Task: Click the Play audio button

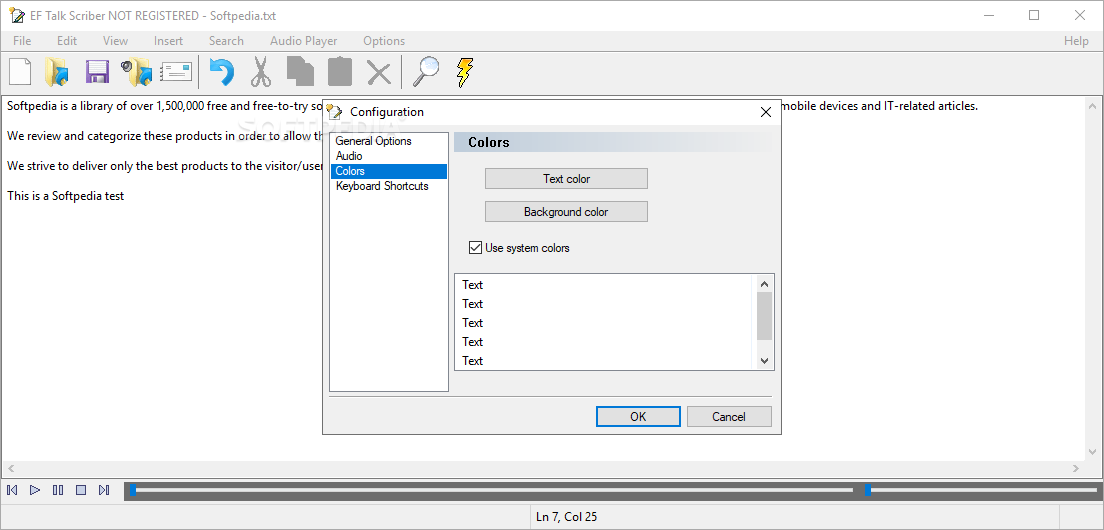Action: pos(34,490)
